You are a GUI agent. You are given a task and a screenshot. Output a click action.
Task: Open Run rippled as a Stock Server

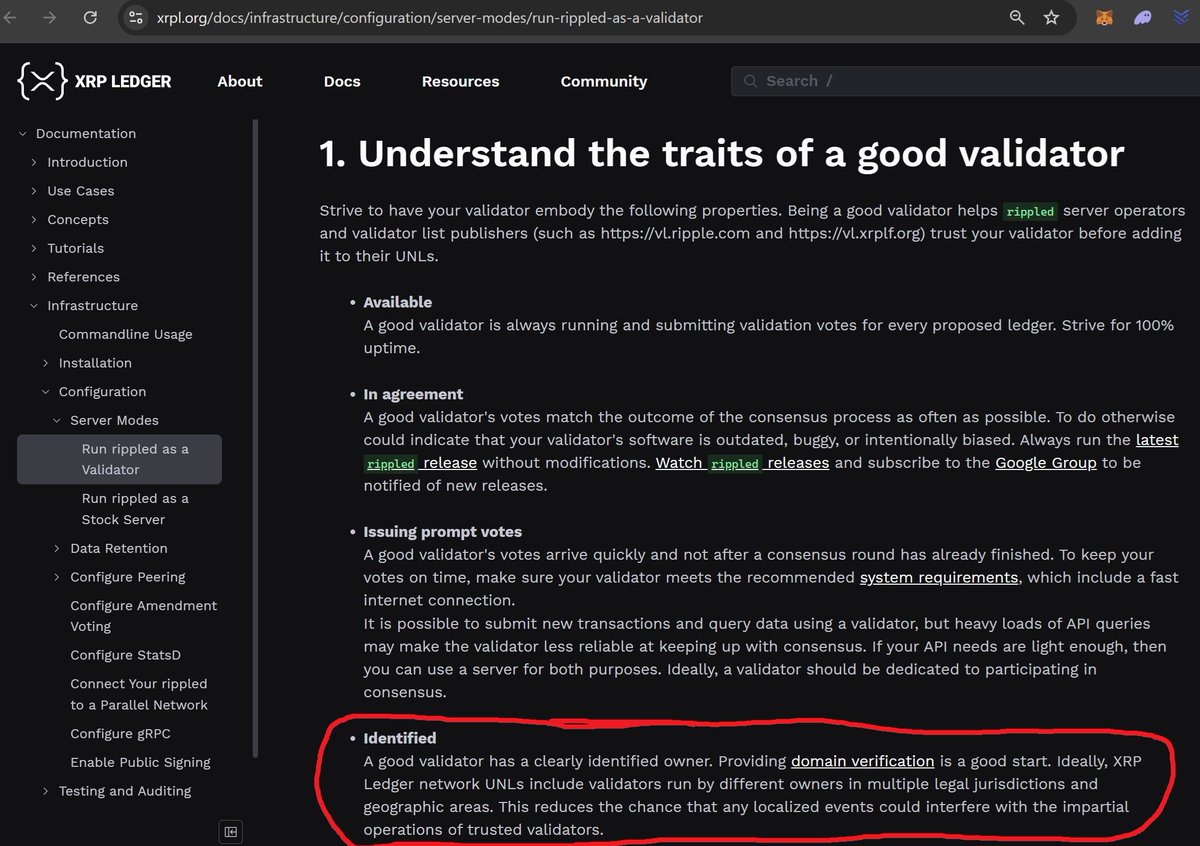pos(135,509)
